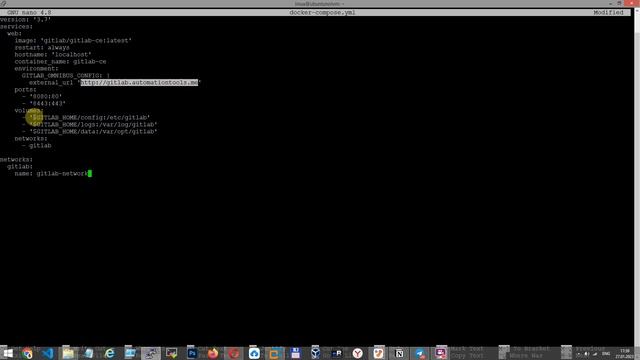Screen dimensions: 640x360
Task: Open the Windows Start menu
Action: click(7, 353)
